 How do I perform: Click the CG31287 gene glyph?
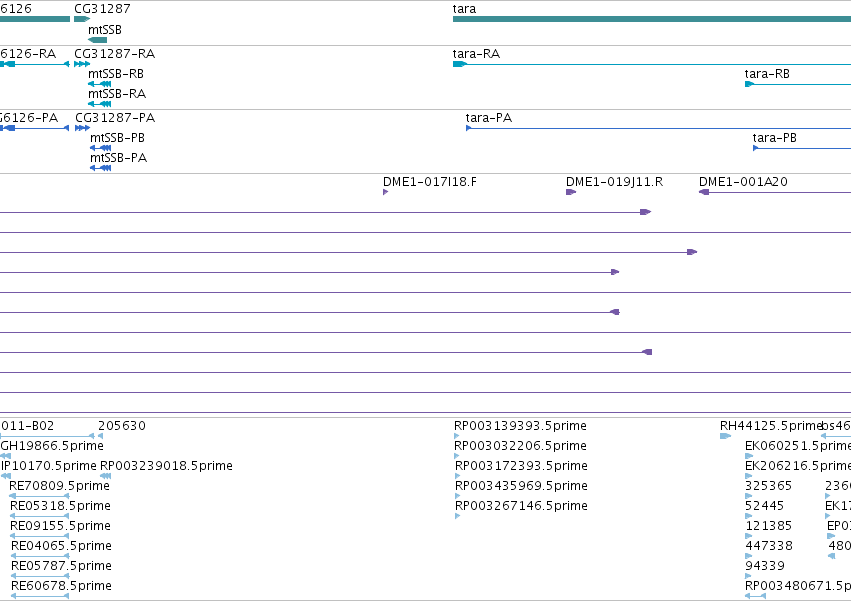(x=82, y=19)
